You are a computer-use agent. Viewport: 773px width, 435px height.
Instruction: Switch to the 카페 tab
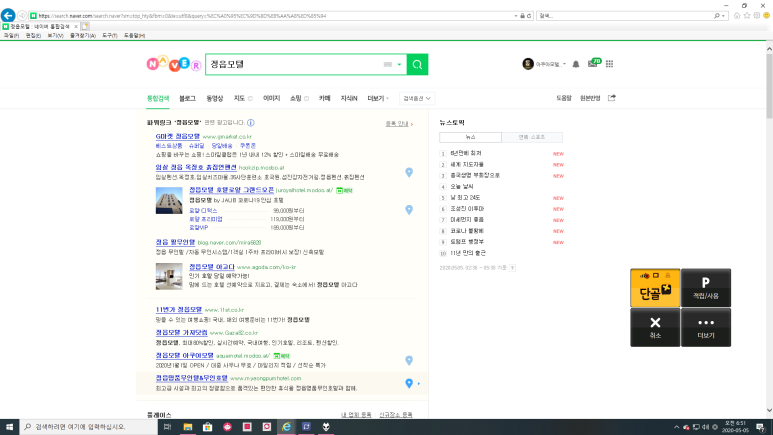[324, 99]
